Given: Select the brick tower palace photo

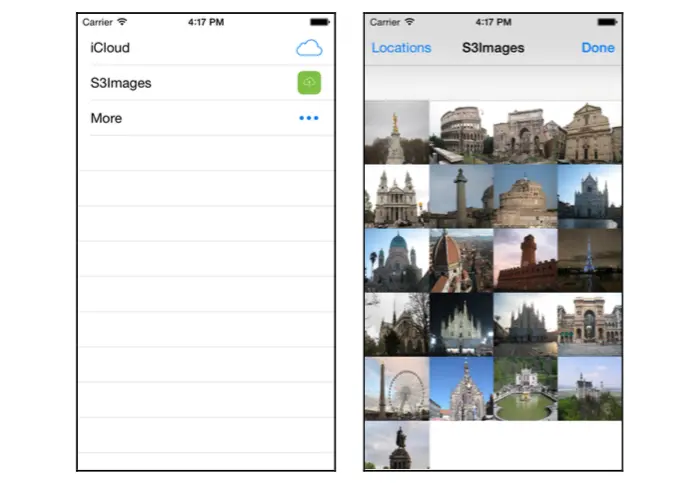Looking at the screenshot, I should 525,260.
